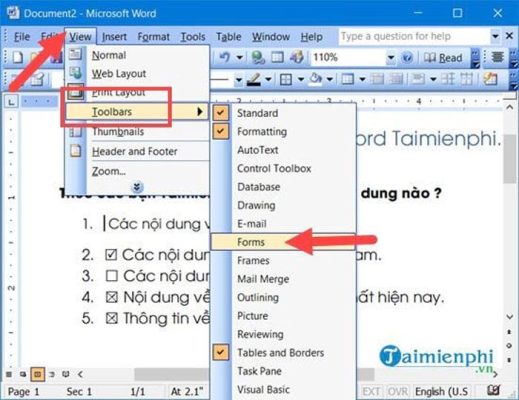This screenshot has height=400, width=519.
Task: Toggle EXT mode in the status bar
Action: 371,391
